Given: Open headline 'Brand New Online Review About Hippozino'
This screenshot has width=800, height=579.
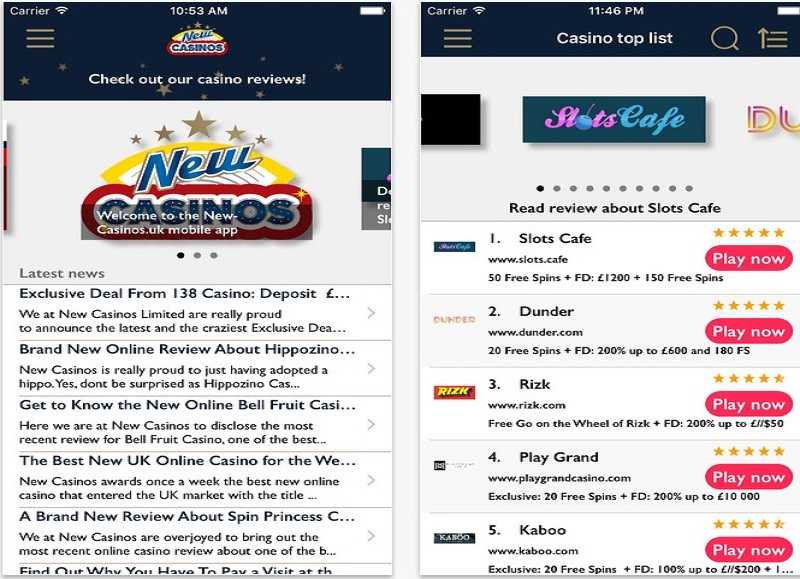Looking at the screenshot, I should (187, 349).
